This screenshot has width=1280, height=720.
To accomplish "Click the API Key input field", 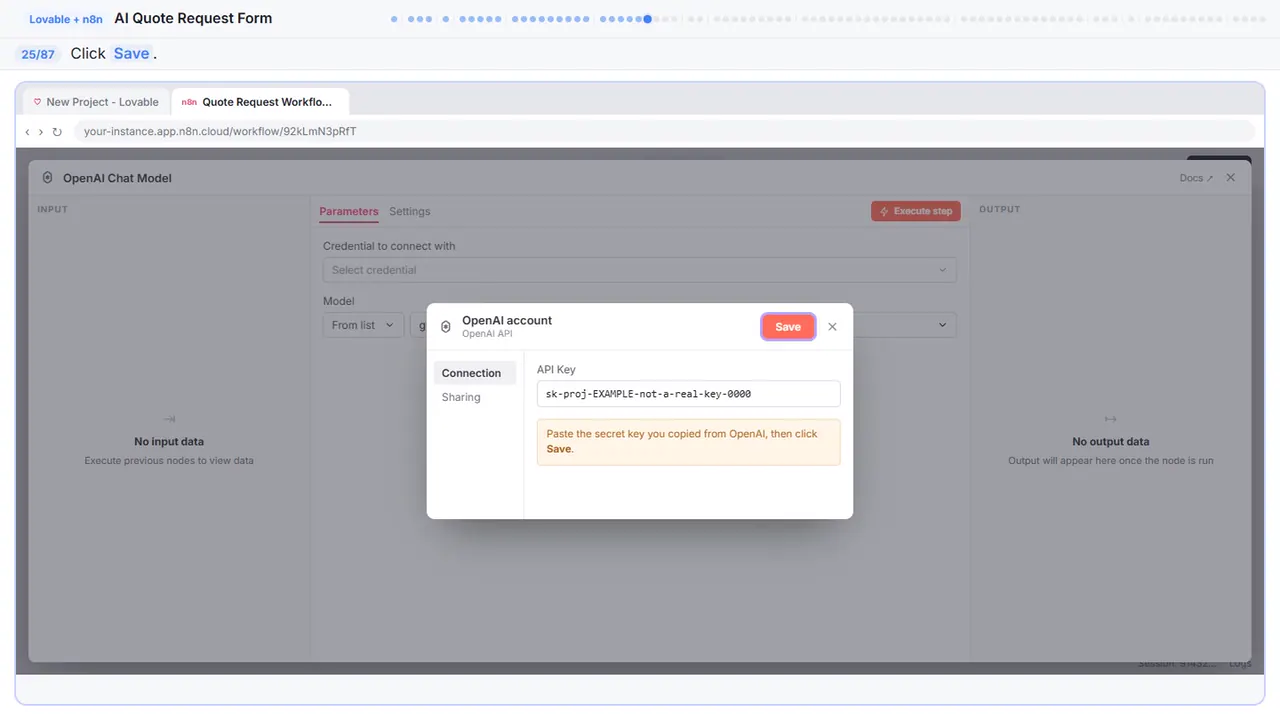I will [x=688, y=394].
